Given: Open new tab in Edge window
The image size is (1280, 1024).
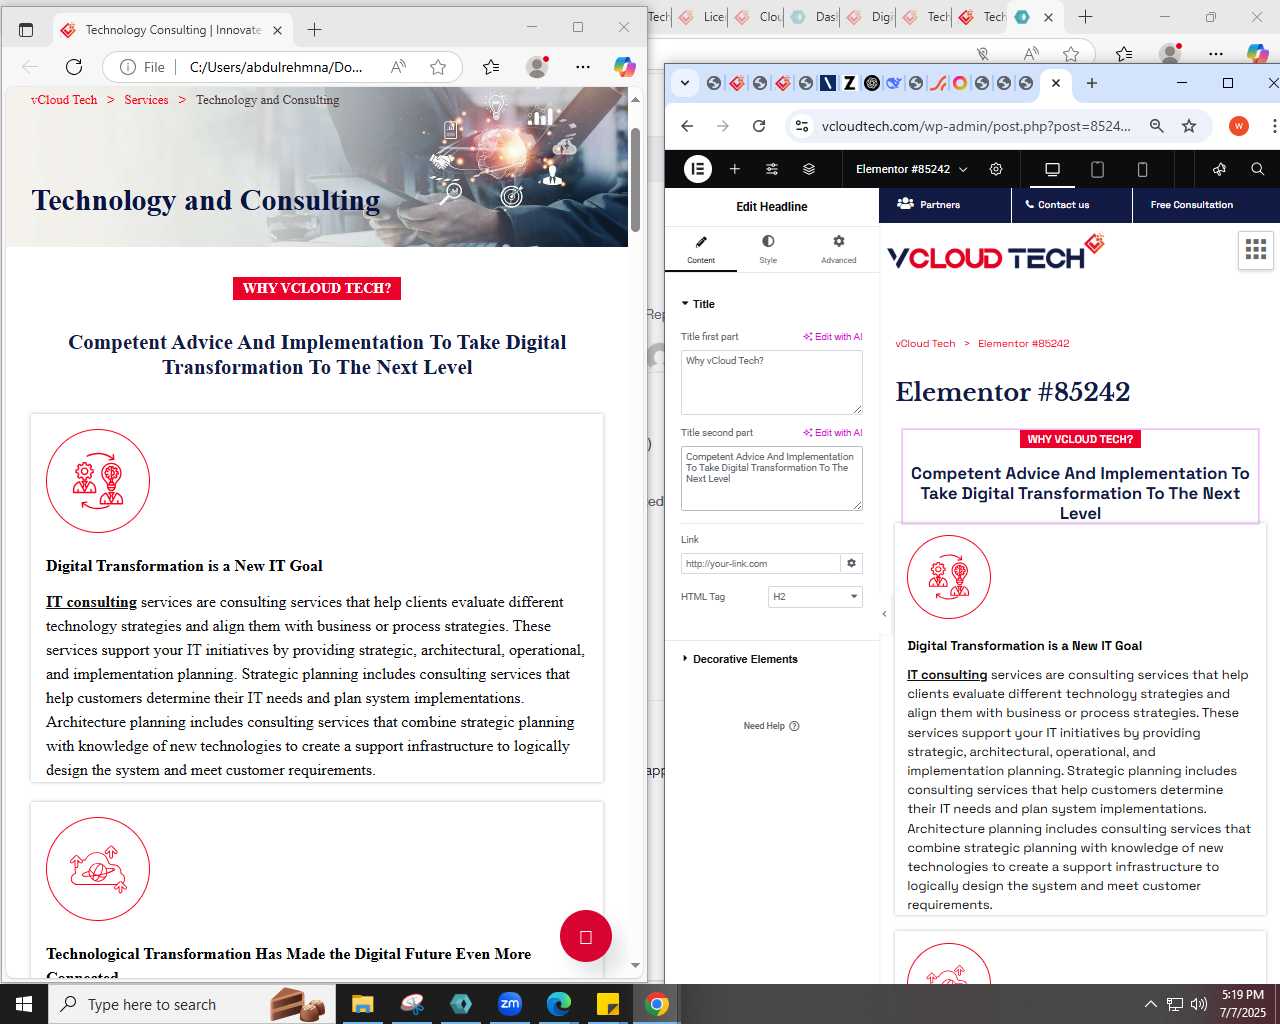Looking at the screenshot, I should click(x=314, y=30).
